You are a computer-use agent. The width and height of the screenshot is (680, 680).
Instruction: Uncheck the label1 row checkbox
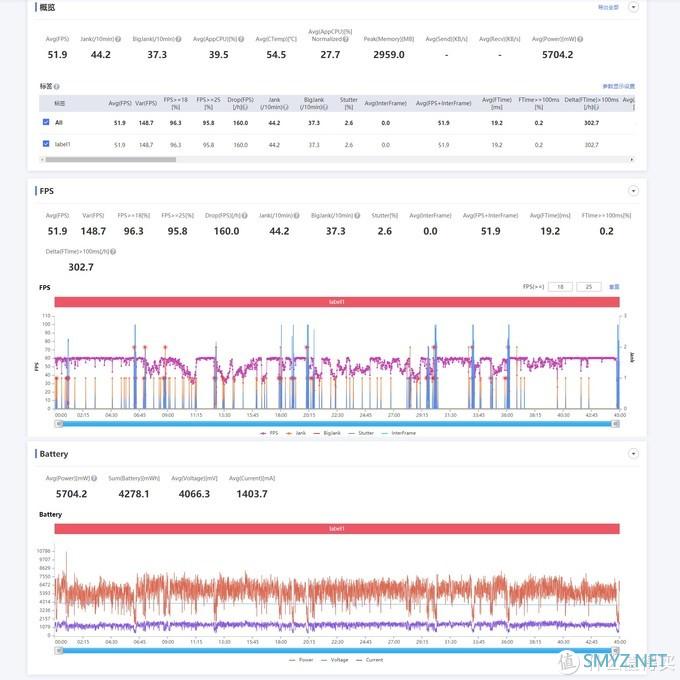pos(46,144)
